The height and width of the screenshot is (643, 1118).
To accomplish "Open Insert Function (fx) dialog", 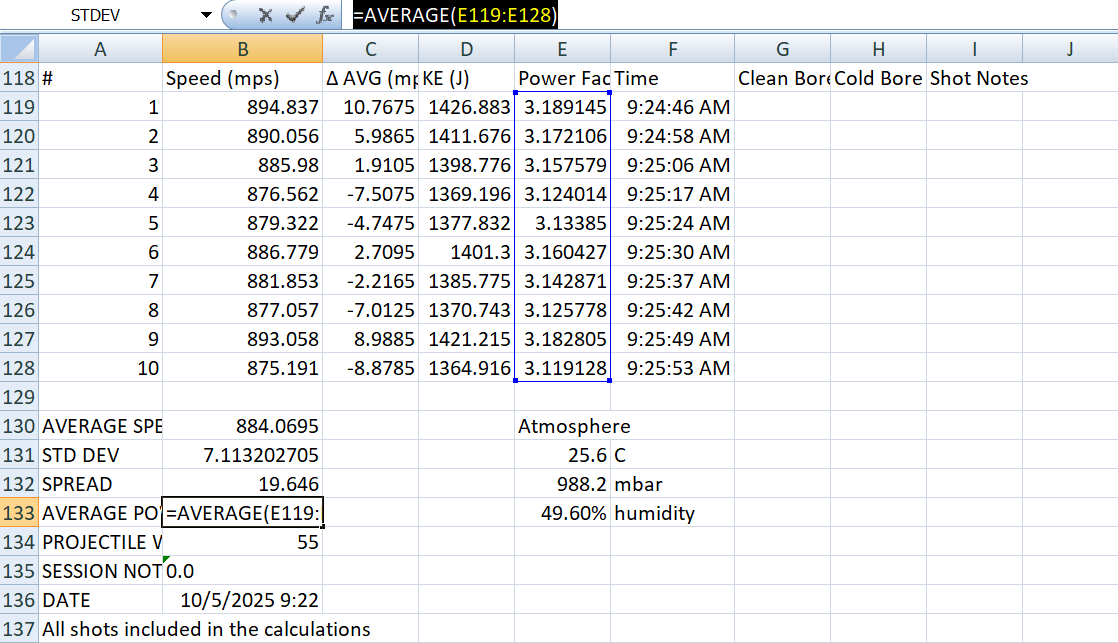I will (324, 16).
